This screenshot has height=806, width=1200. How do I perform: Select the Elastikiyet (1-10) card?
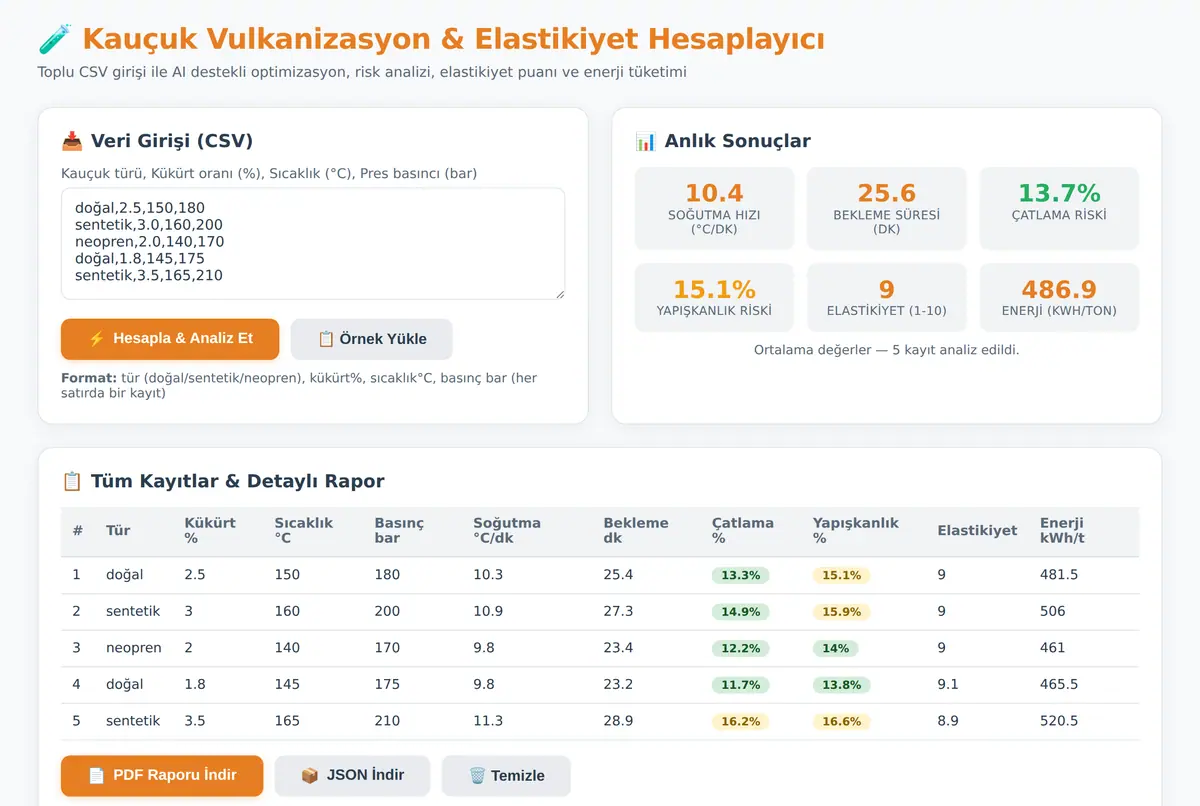[887, 297]
